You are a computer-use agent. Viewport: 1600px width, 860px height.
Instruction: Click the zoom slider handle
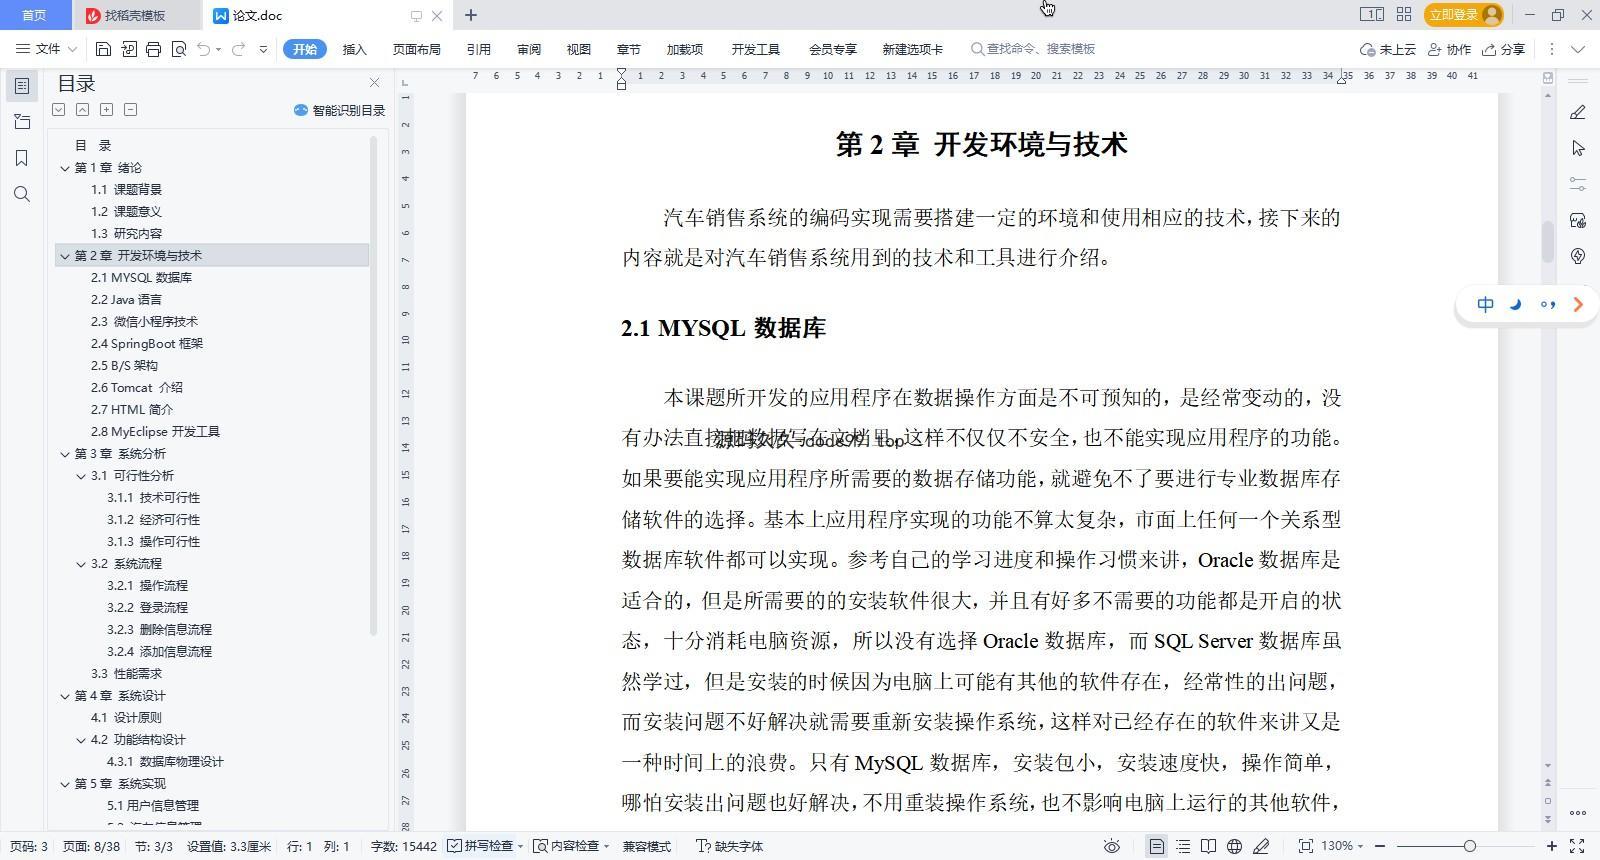(1469, 846)
